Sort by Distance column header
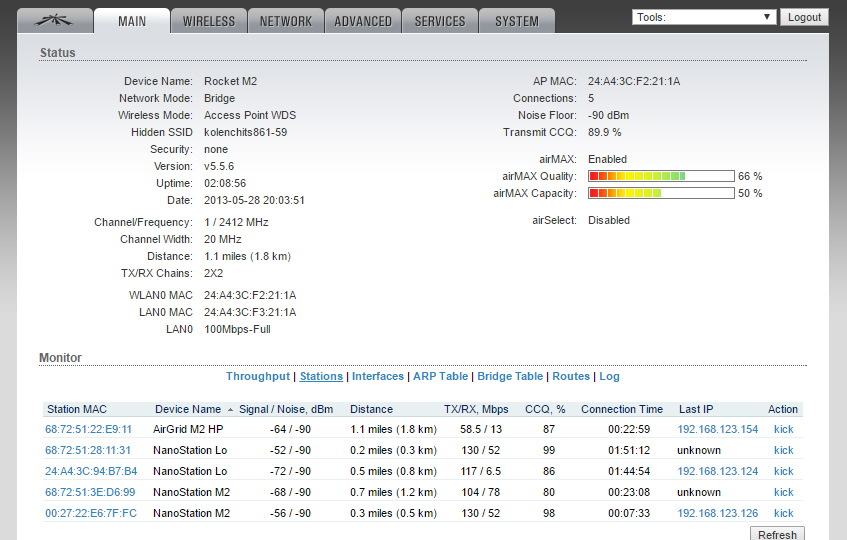The width and height of the screenshot is (847, 540). pyautogui.click(x=372, y=409)
